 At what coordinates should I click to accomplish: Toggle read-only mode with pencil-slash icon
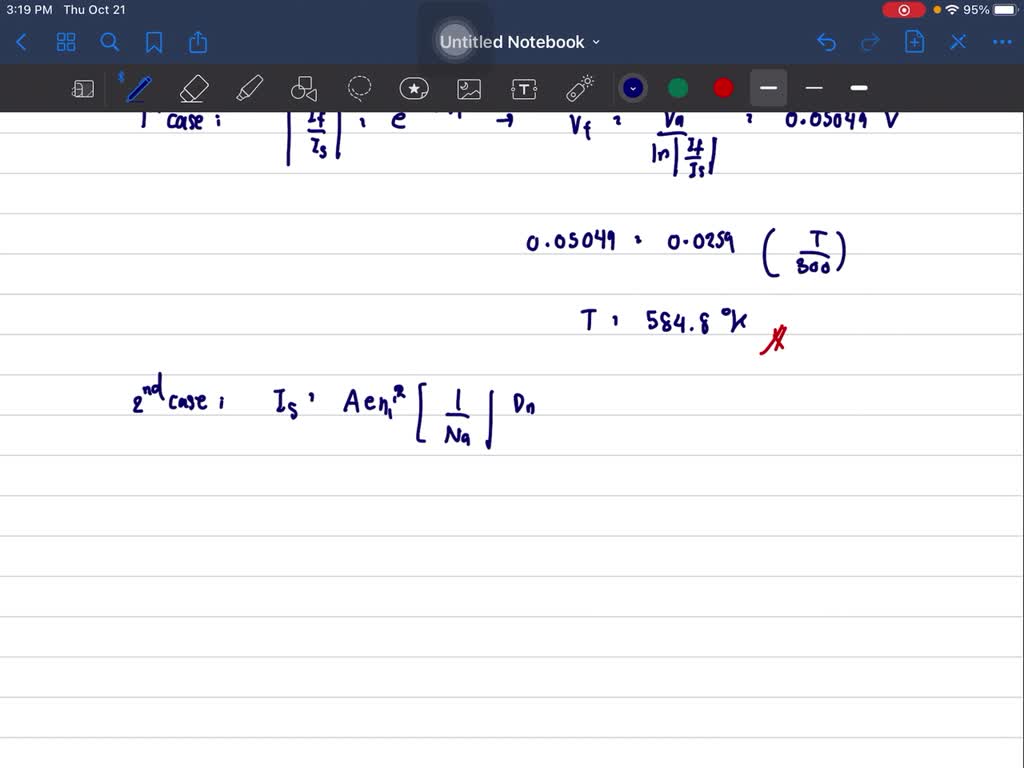958,42
